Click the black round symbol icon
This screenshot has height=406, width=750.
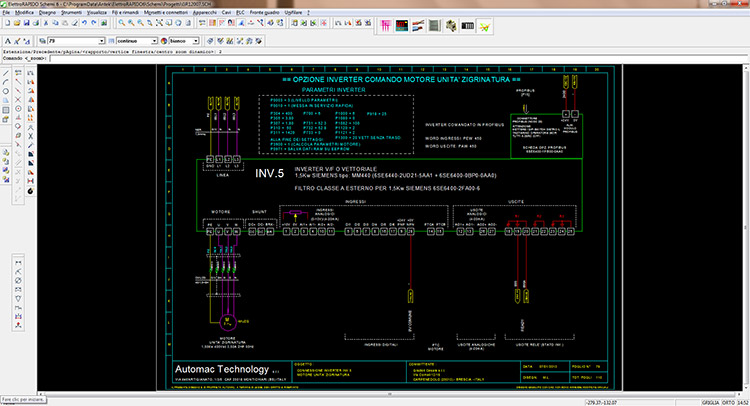click(31, 191)
